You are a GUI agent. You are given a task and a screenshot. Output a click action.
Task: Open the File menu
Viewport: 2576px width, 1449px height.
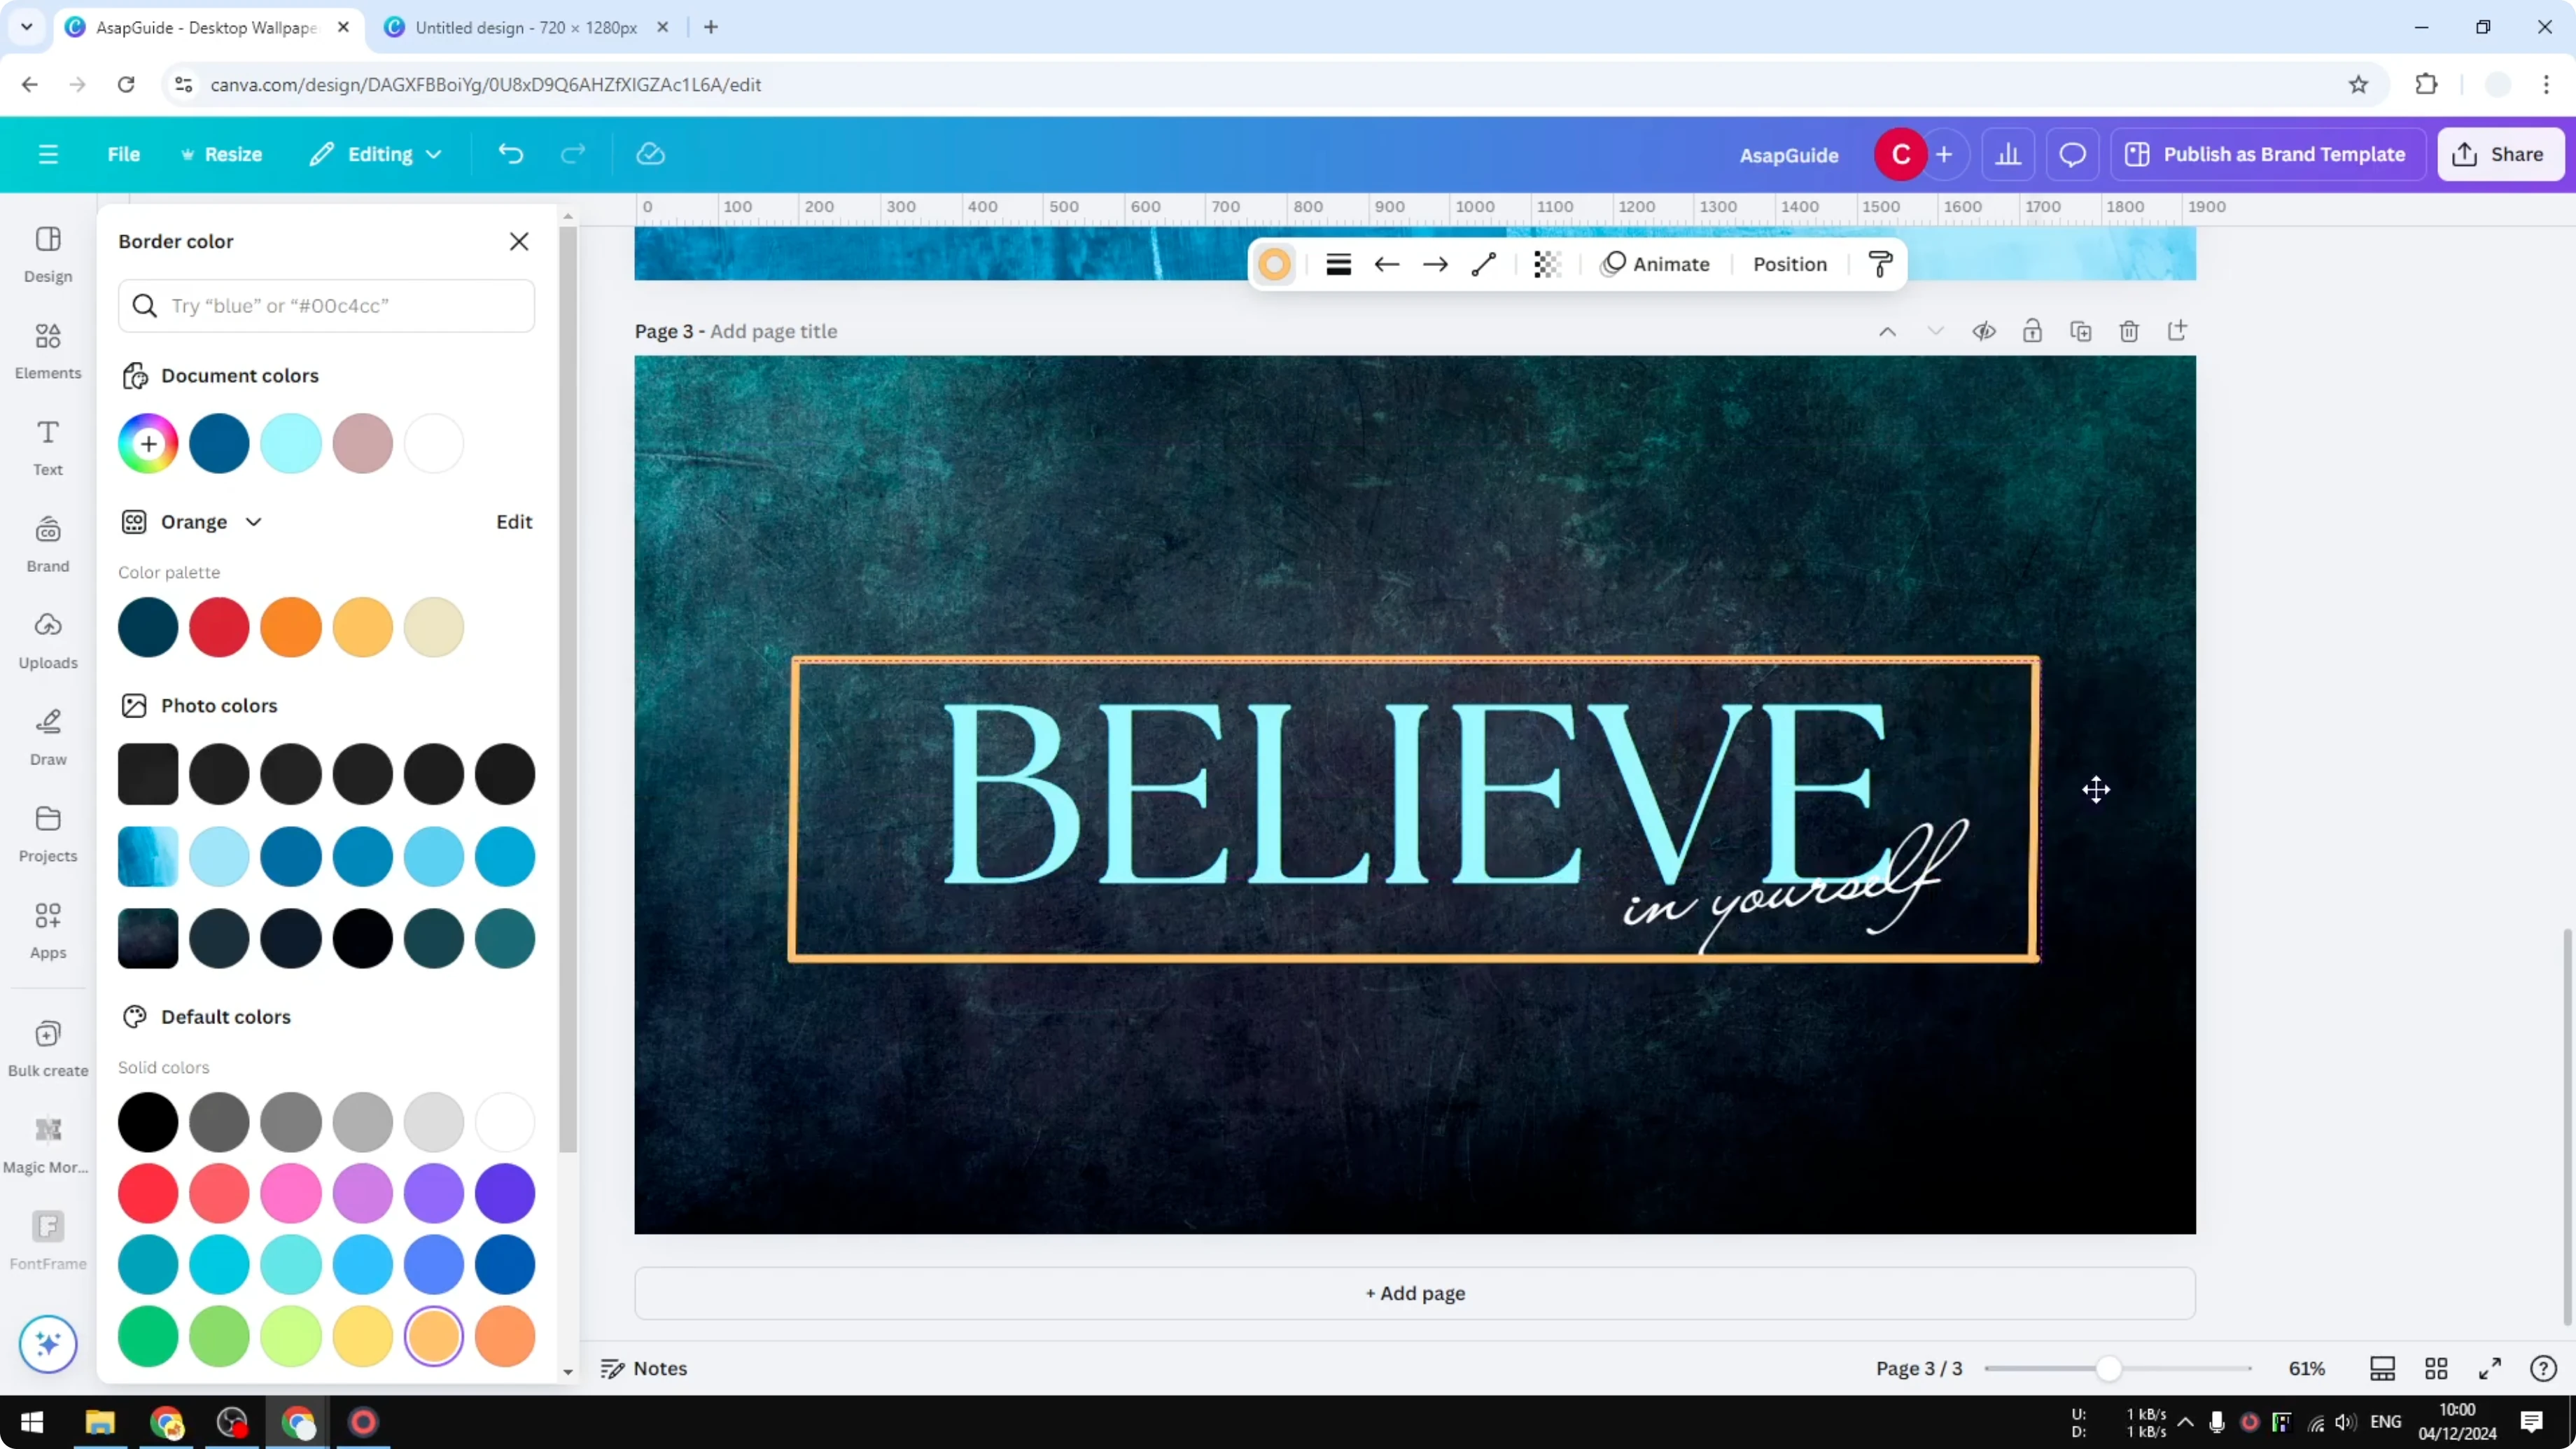click(x=124, y=154)
